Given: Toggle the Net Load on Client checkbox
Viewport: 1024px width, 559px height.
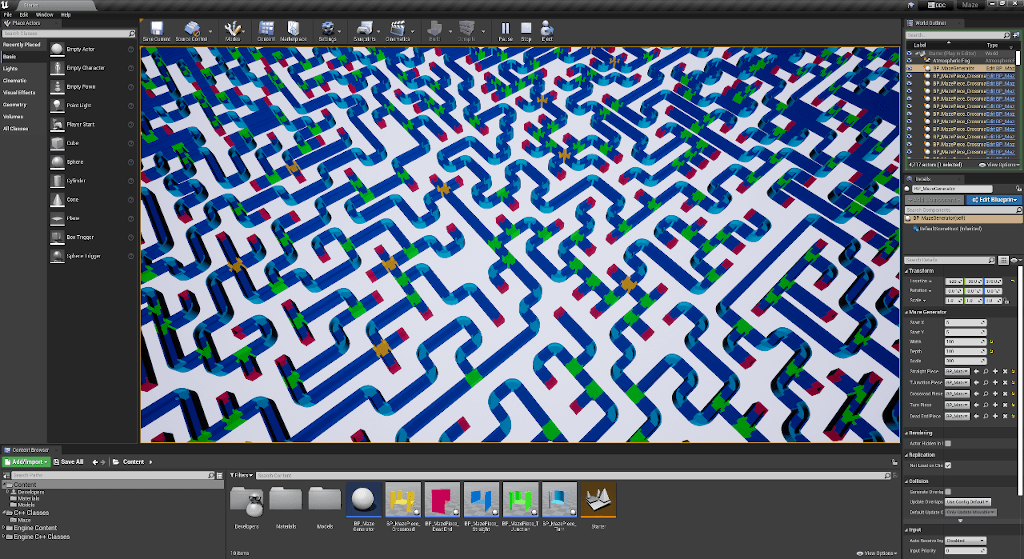Looking at the screenshot, I should pyautogui.click(x=947, y=466).
